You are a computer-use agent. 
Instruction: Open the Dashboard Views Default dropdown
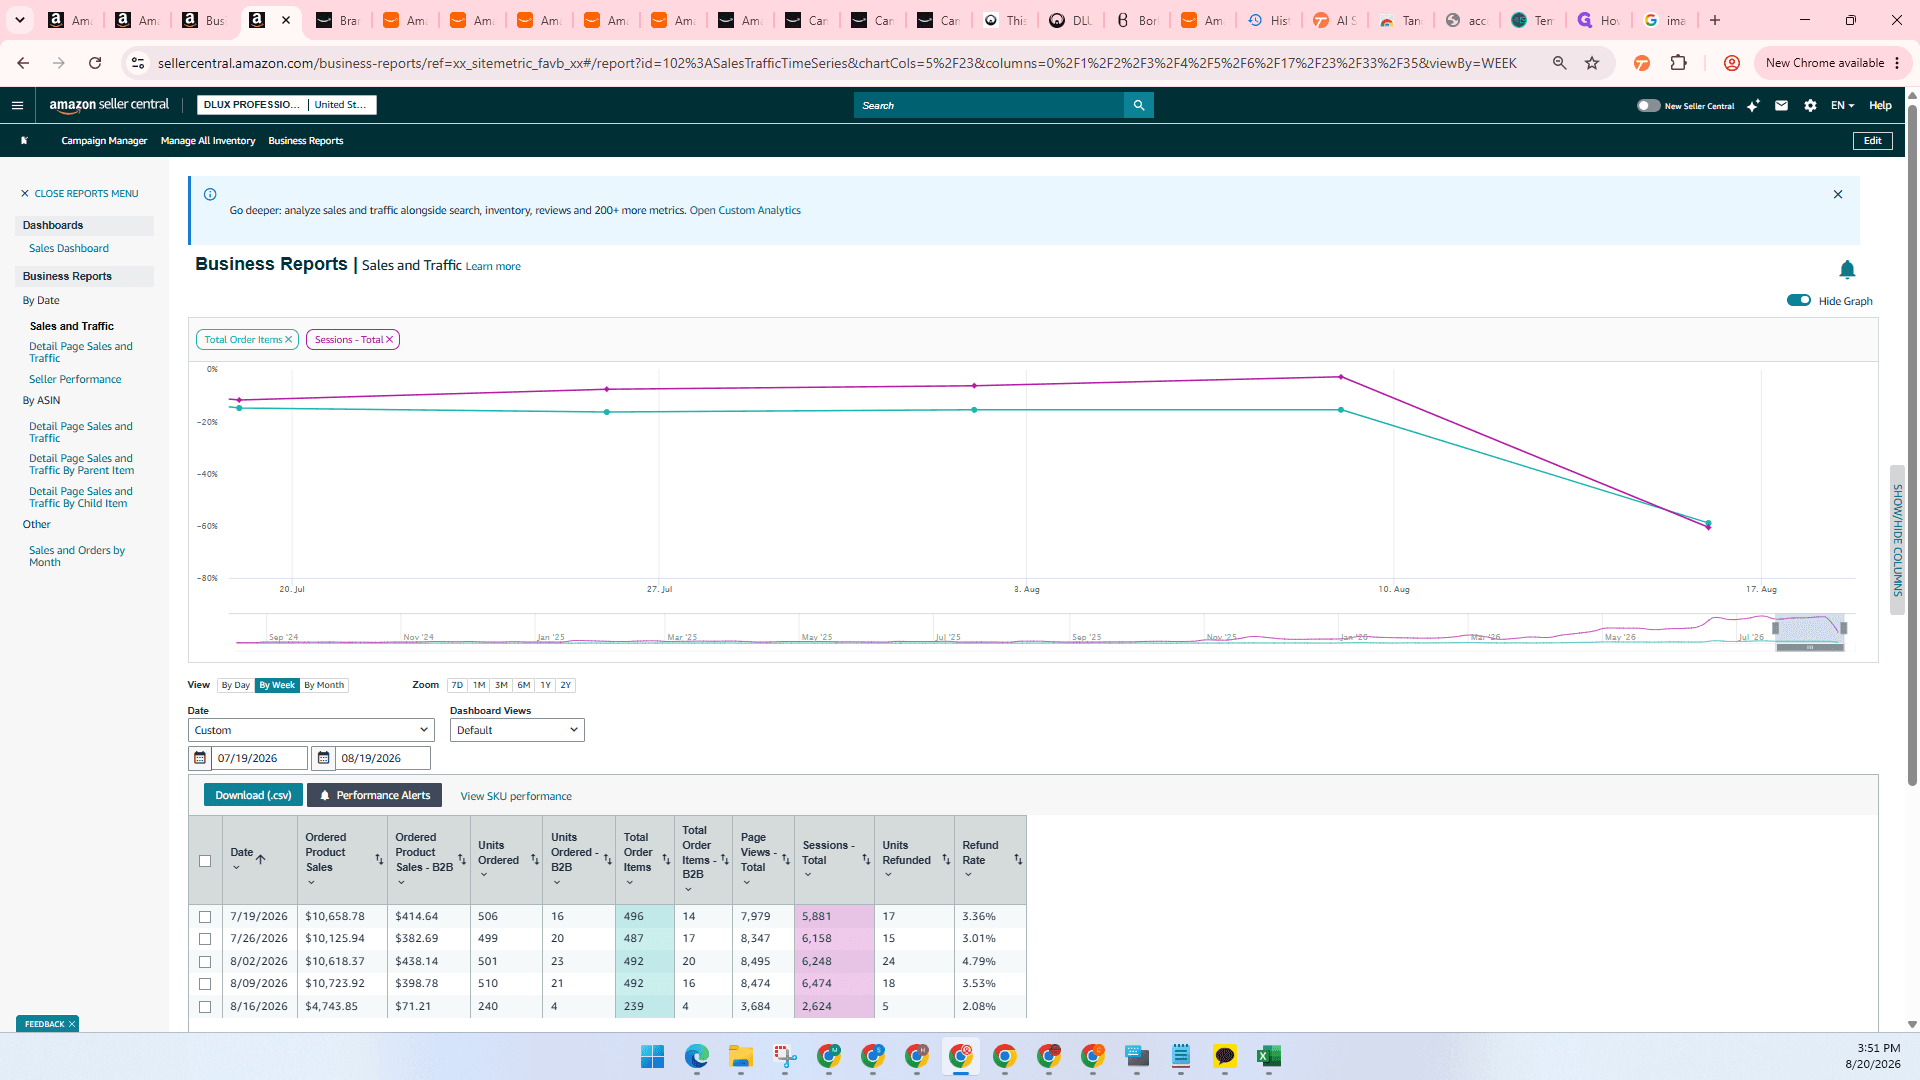click(x=517, y=730)
